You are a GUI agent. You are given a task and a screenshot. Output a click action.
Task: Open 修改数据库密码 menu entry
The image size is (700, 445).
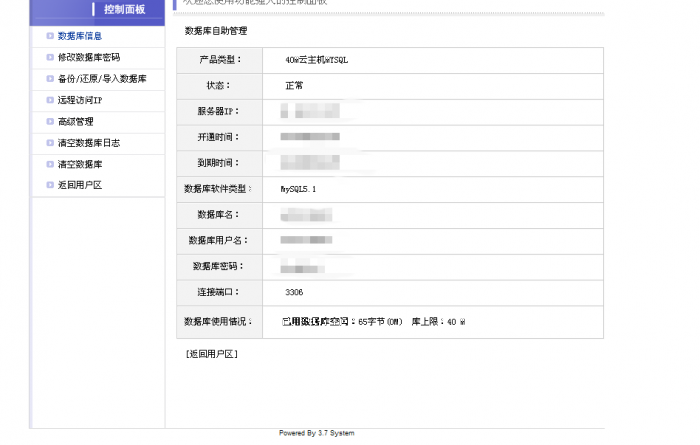[89, 57]
